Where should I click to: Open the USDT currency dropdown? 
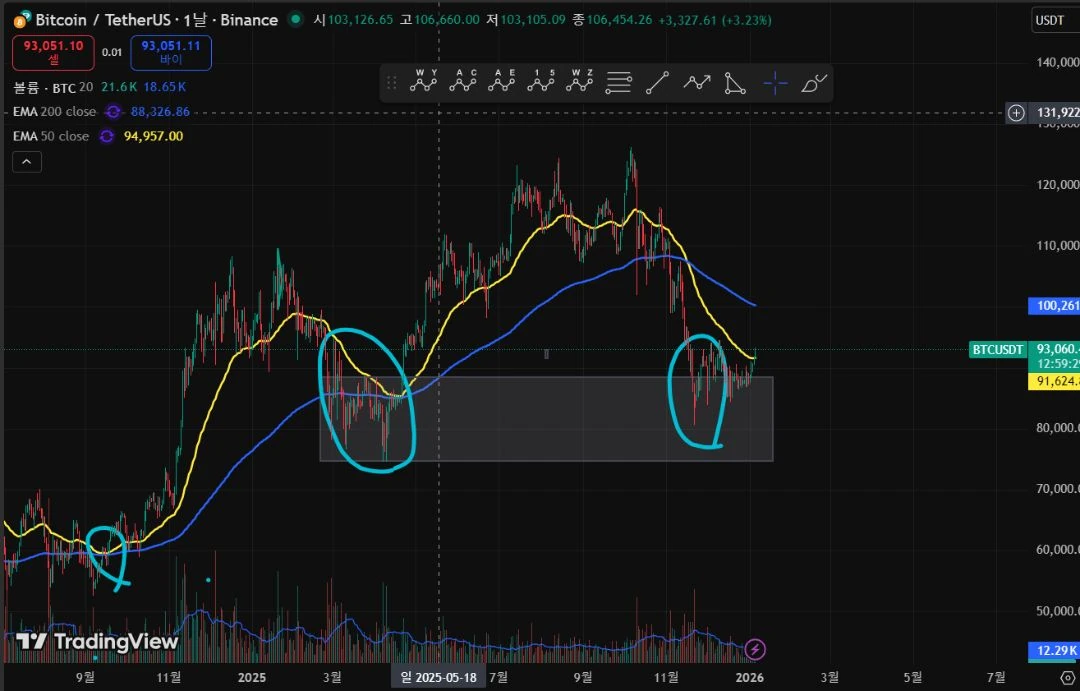1054,20
